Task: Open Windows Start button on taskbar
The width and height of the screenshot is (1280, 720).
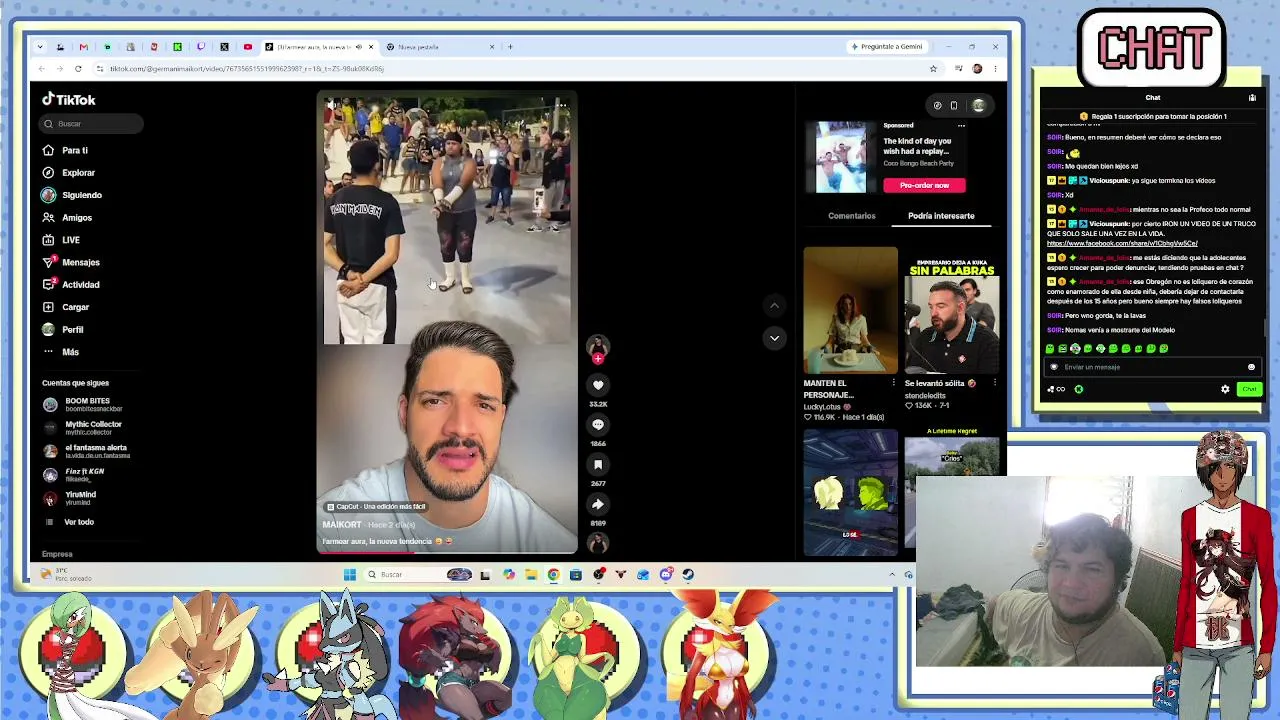Action: [x=349, y=574]
